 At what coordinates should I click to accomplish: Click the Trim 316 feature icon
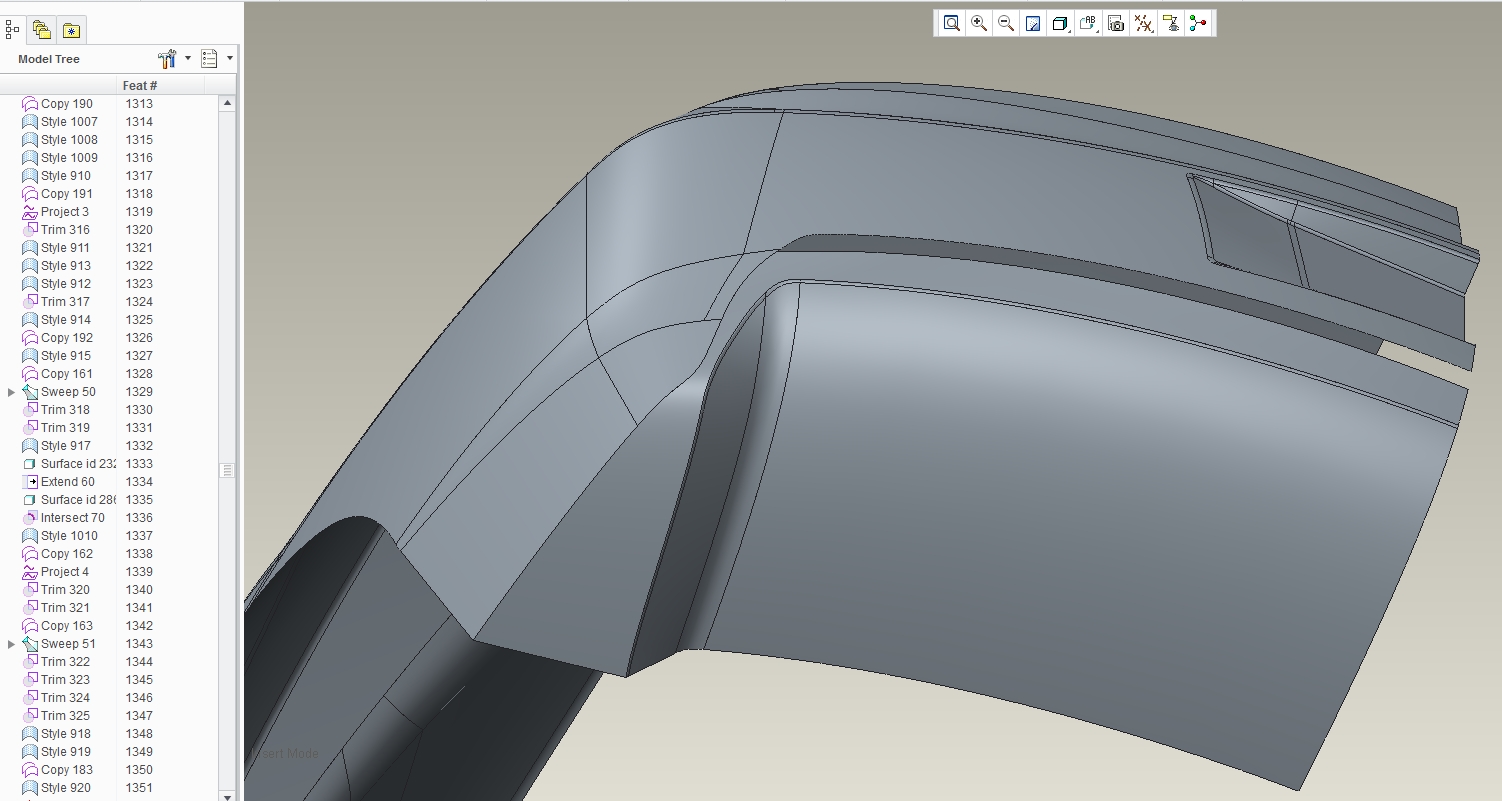tap(30, 230)
